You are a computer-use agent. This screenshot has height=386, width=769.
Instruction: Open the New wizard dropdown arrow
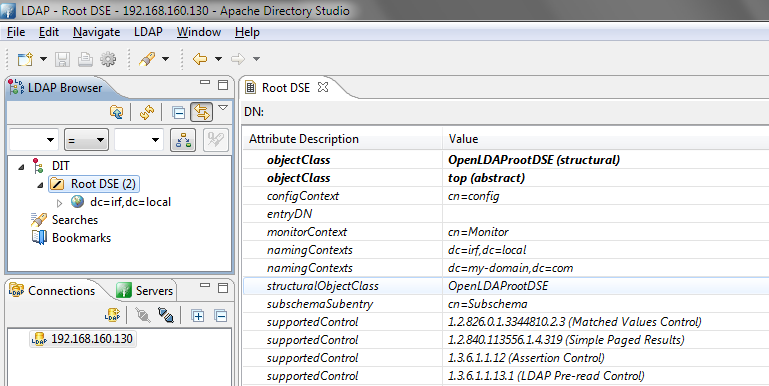[x=43, y=59]
